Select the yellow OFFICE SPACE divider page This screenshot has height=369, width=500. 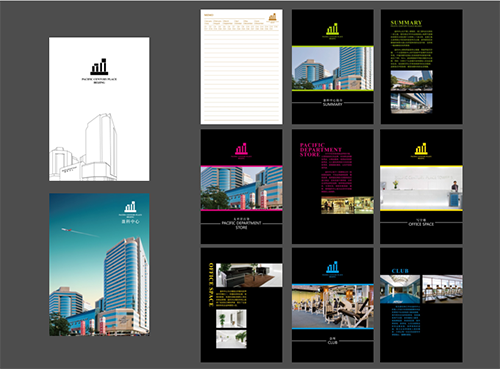(421, 187)
